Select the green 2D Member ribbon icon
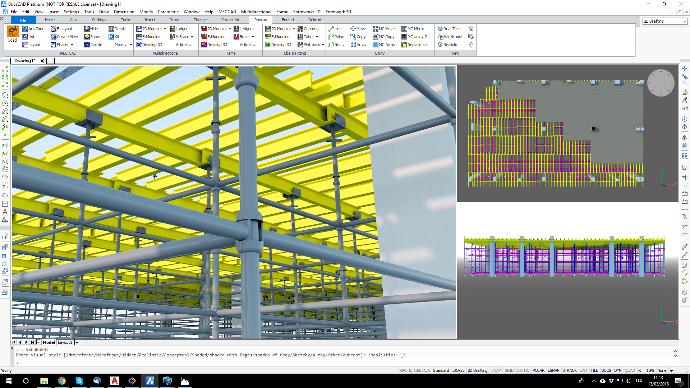690x388 pixels. pyautogui.click(x=268, y=29)
